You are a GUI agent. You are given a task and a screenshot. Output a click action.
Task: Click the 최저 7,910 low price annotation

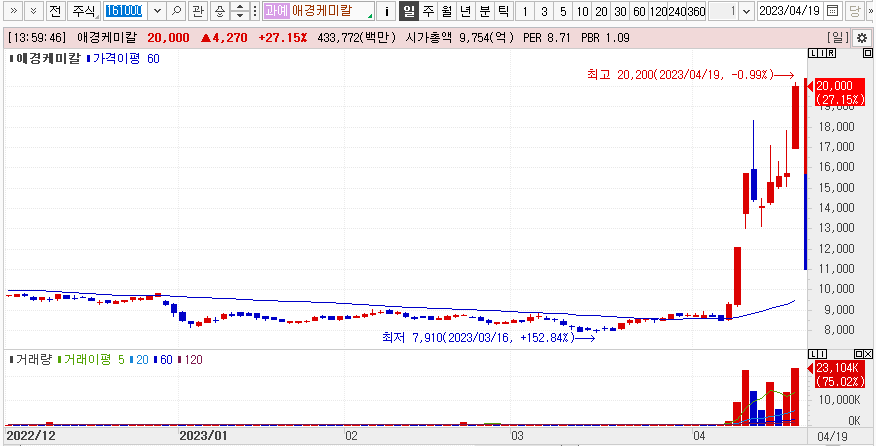click(x=488, y=338)
